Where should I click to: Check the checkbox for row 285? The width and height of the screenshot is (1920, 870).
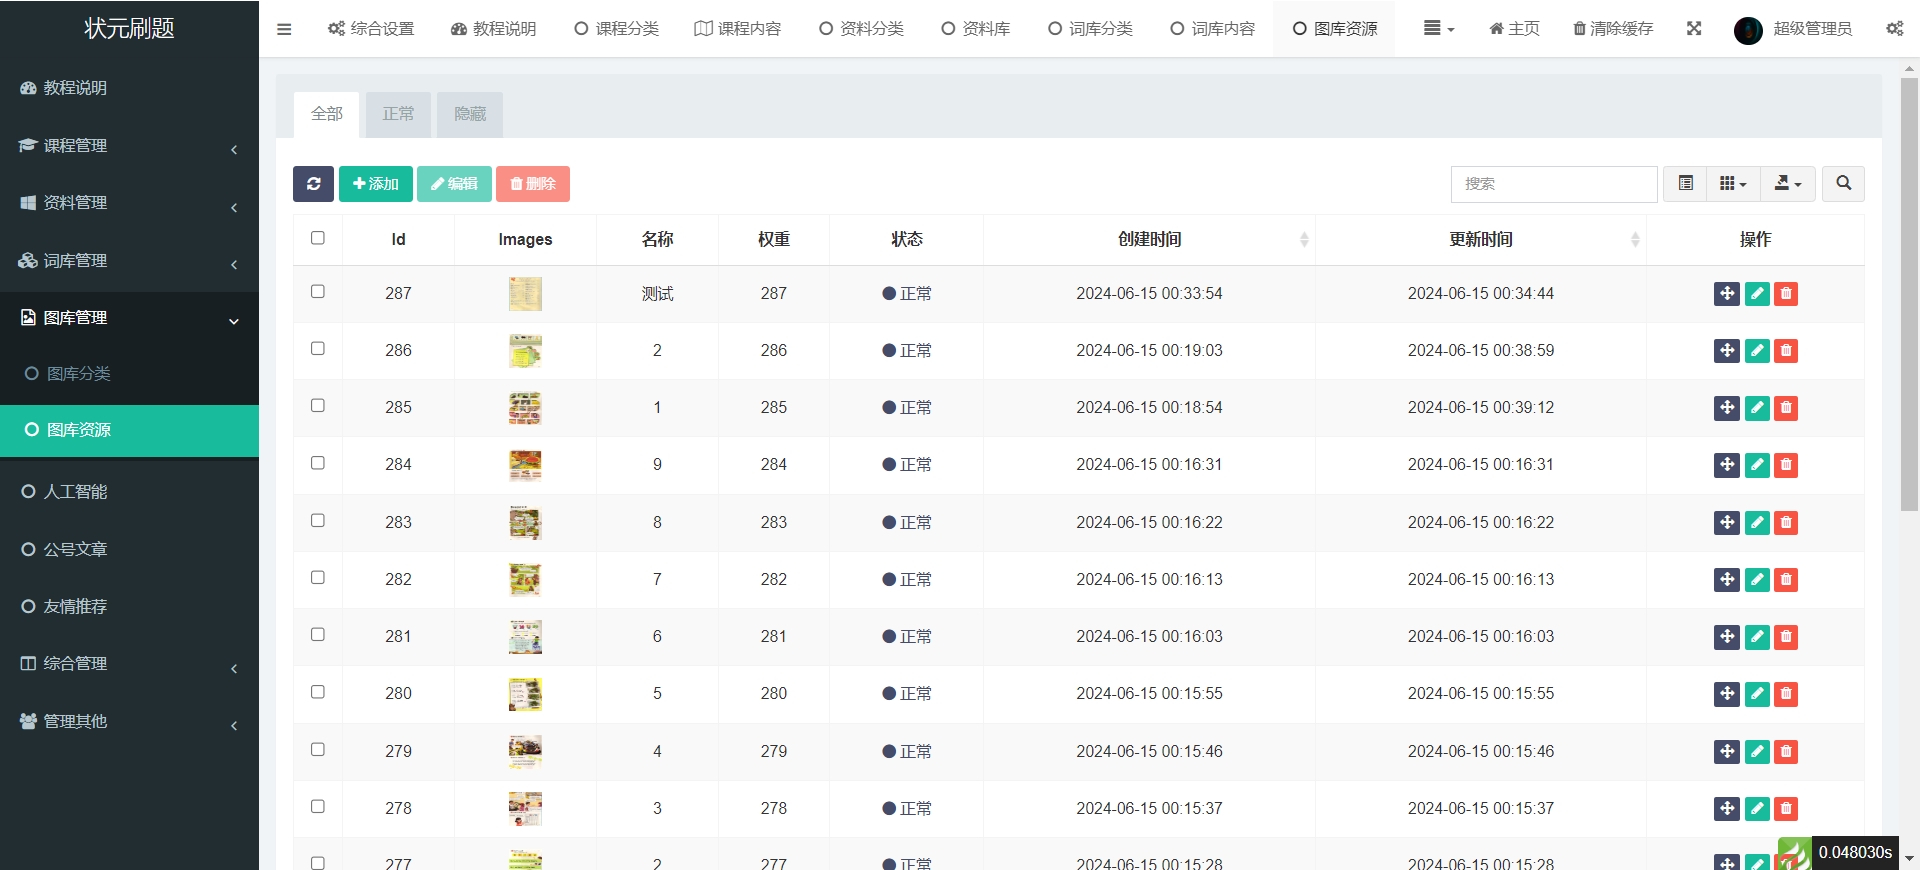[x=318, y=406]
